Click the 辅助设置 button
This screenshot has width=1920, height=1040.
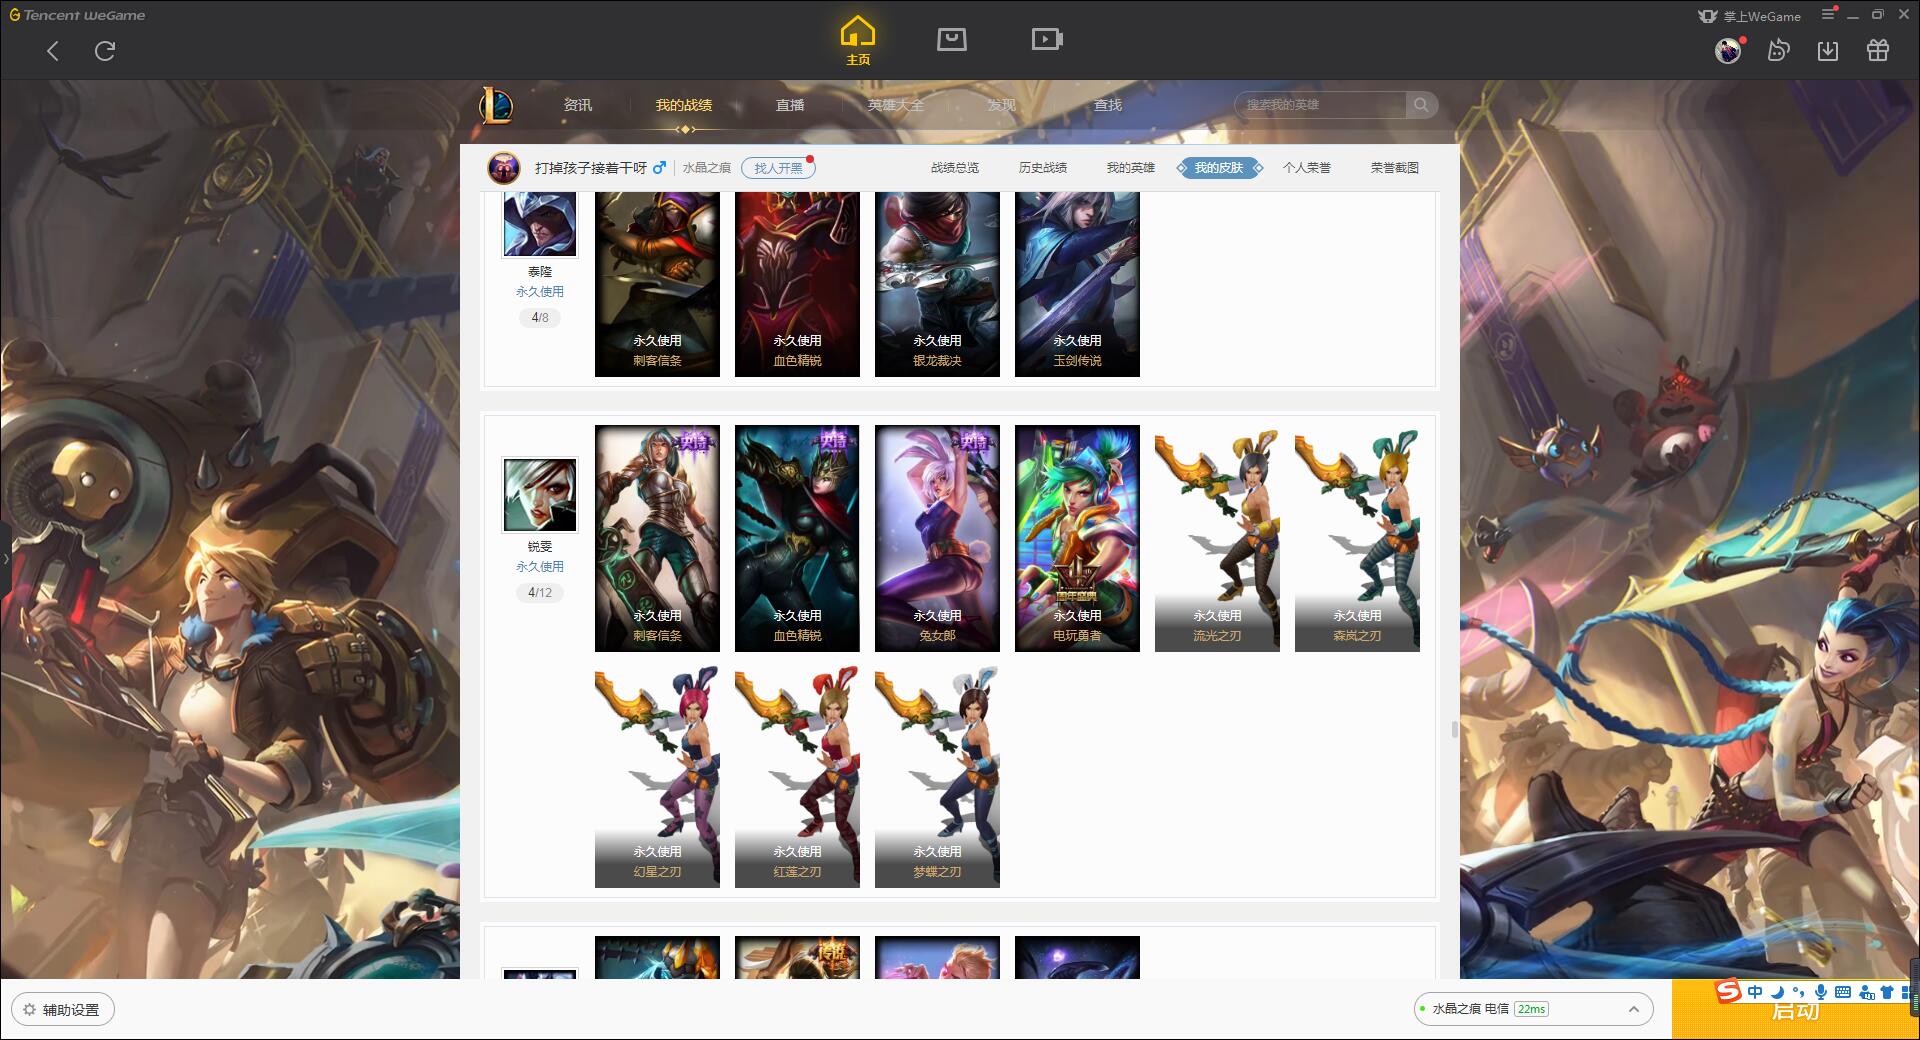tap(63, 1010)
